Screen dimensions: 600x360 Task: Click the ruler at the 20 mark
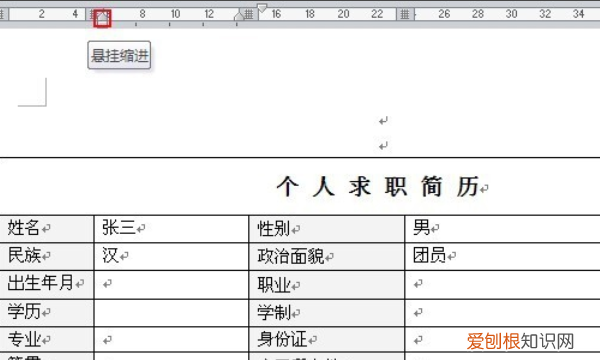(343, 14)
